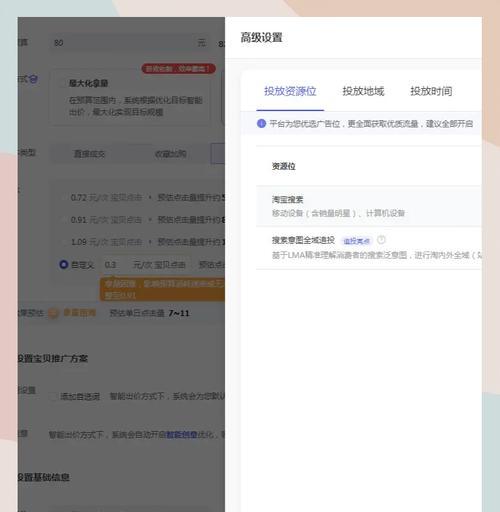Choose the 最大化拿量 bidding card
Screen dimensions: 500x512
130,97
